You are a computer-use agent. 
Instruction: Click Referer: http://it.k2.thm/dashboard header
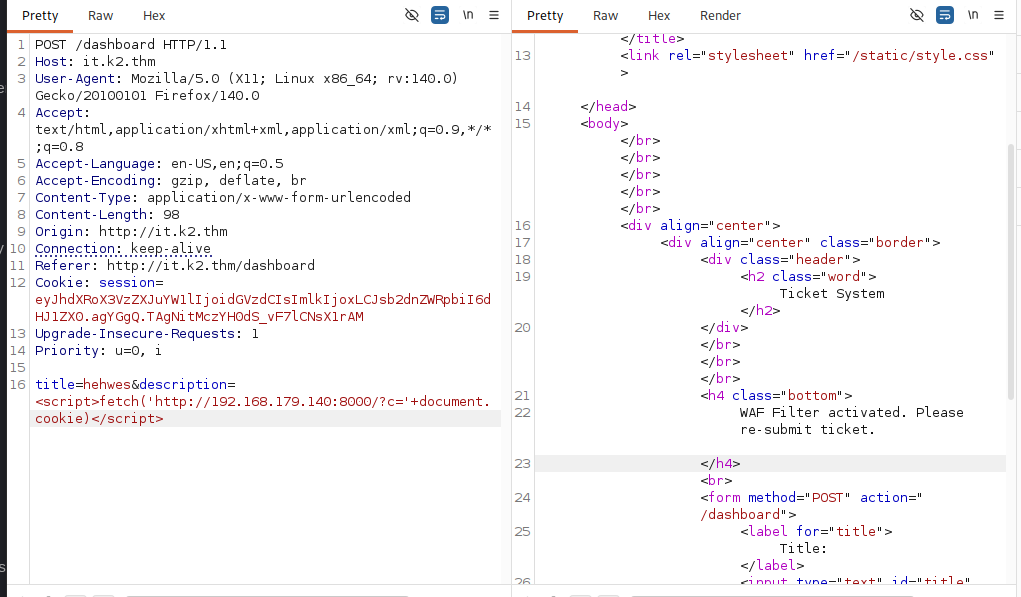[175, 265]
